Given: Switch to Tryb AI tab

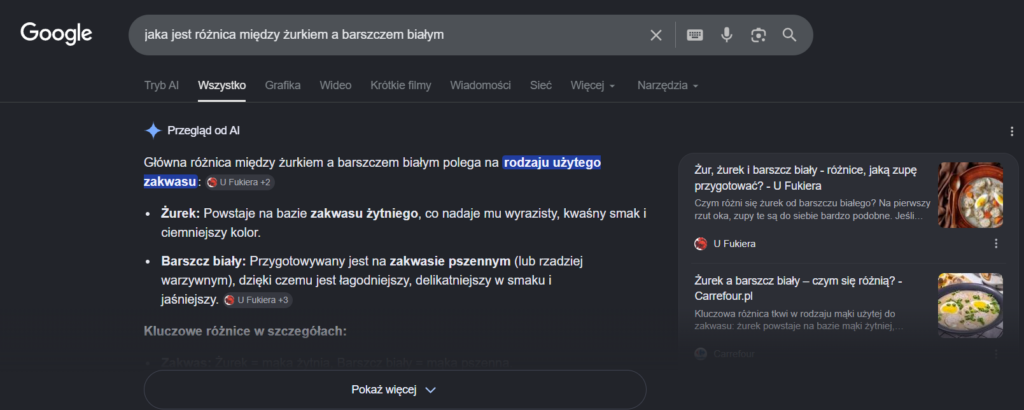Looking at the screenshot, I should pyautogui.click(x=161, y=86).
